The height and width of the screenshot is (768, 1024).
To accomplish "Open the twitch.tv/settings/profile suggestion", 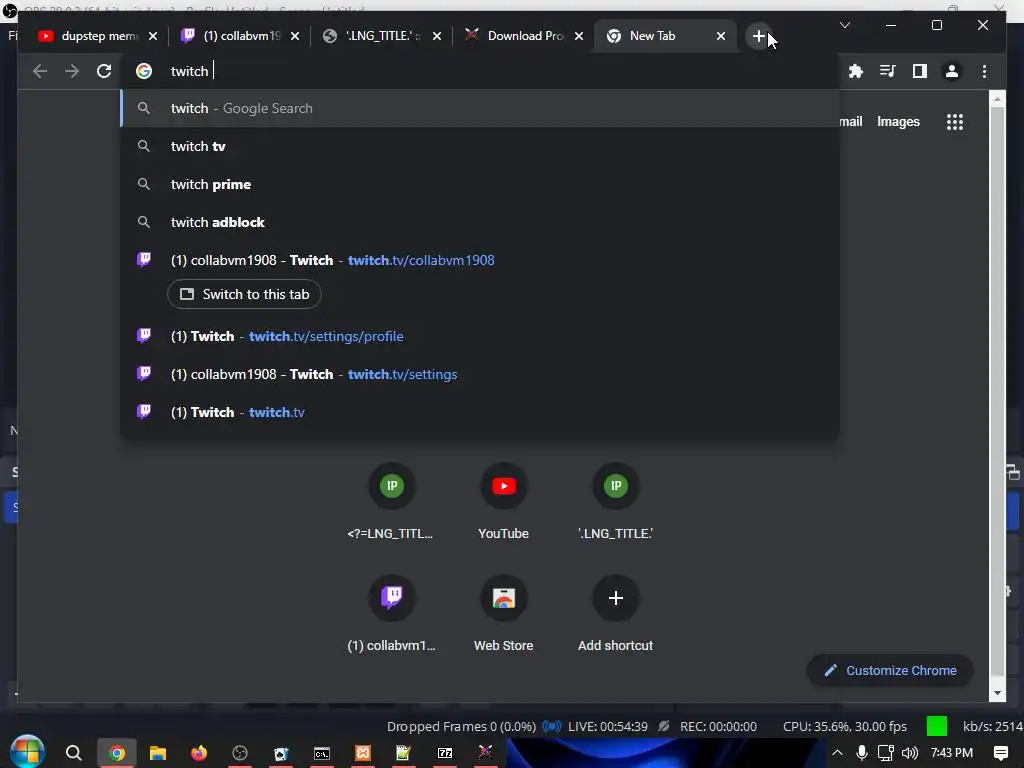I will [x=480, y=336].
